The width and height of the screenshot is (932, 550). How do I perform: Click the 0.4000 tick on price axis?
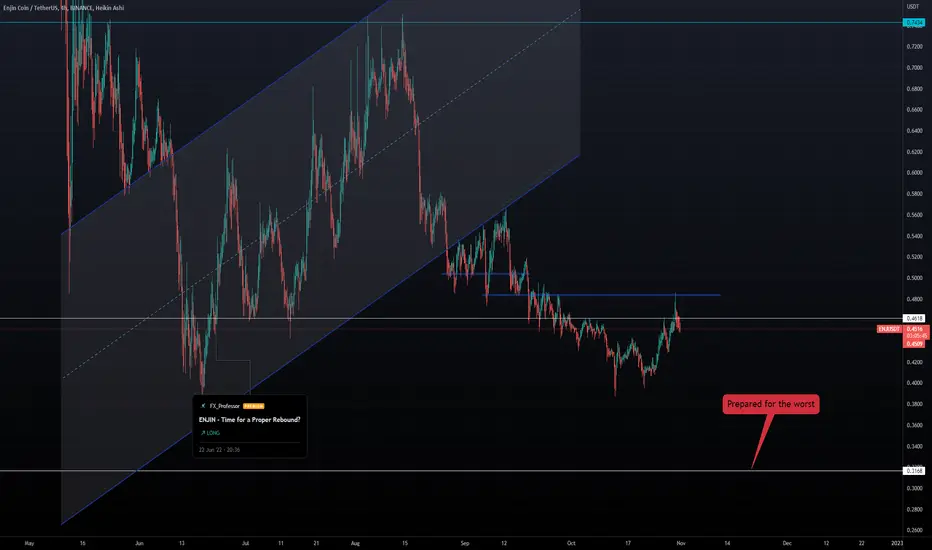click(x=914, y=383)
